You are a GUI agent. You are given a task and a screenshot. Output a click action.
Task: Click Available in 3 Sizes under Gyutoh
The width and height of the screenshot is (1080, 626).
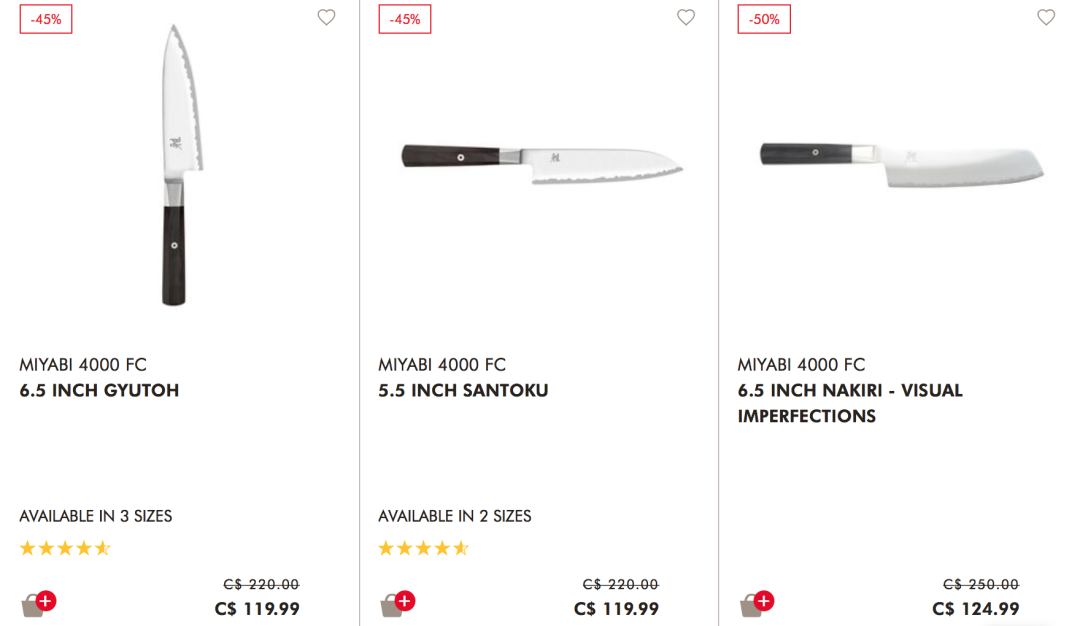point(96,516)
